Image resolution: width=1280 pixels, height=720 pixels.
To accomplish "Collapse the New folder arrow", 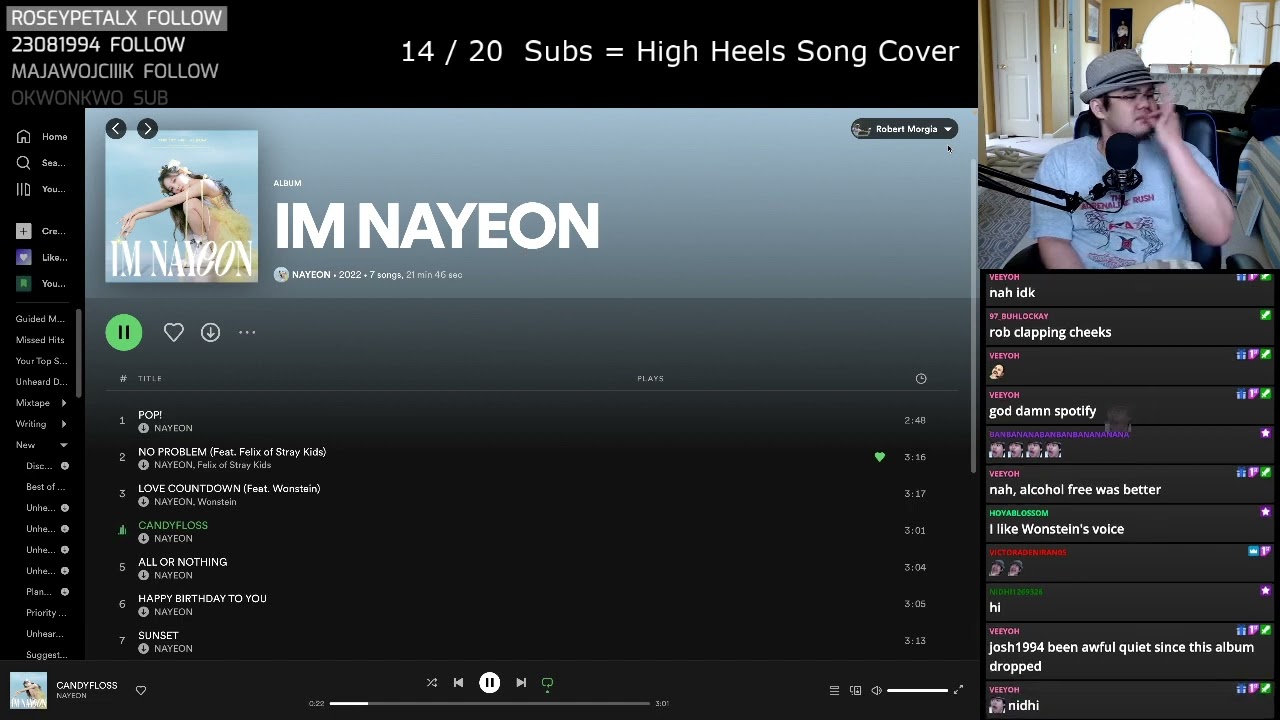I will pyautogui.click(x=64, y=445).
